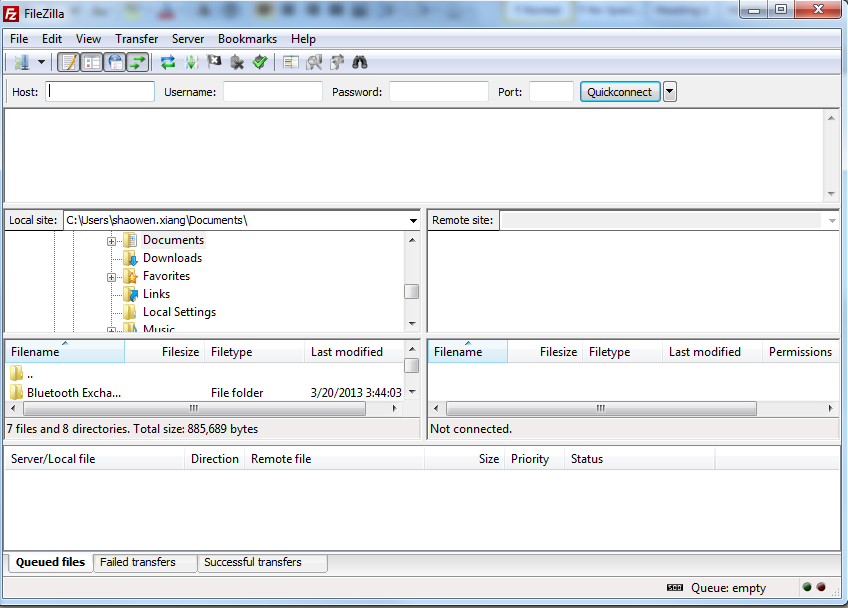Cancel current operation flag icon
Image resolution: width=848 pixels, height=608 pixels.
tap(214, 63)
